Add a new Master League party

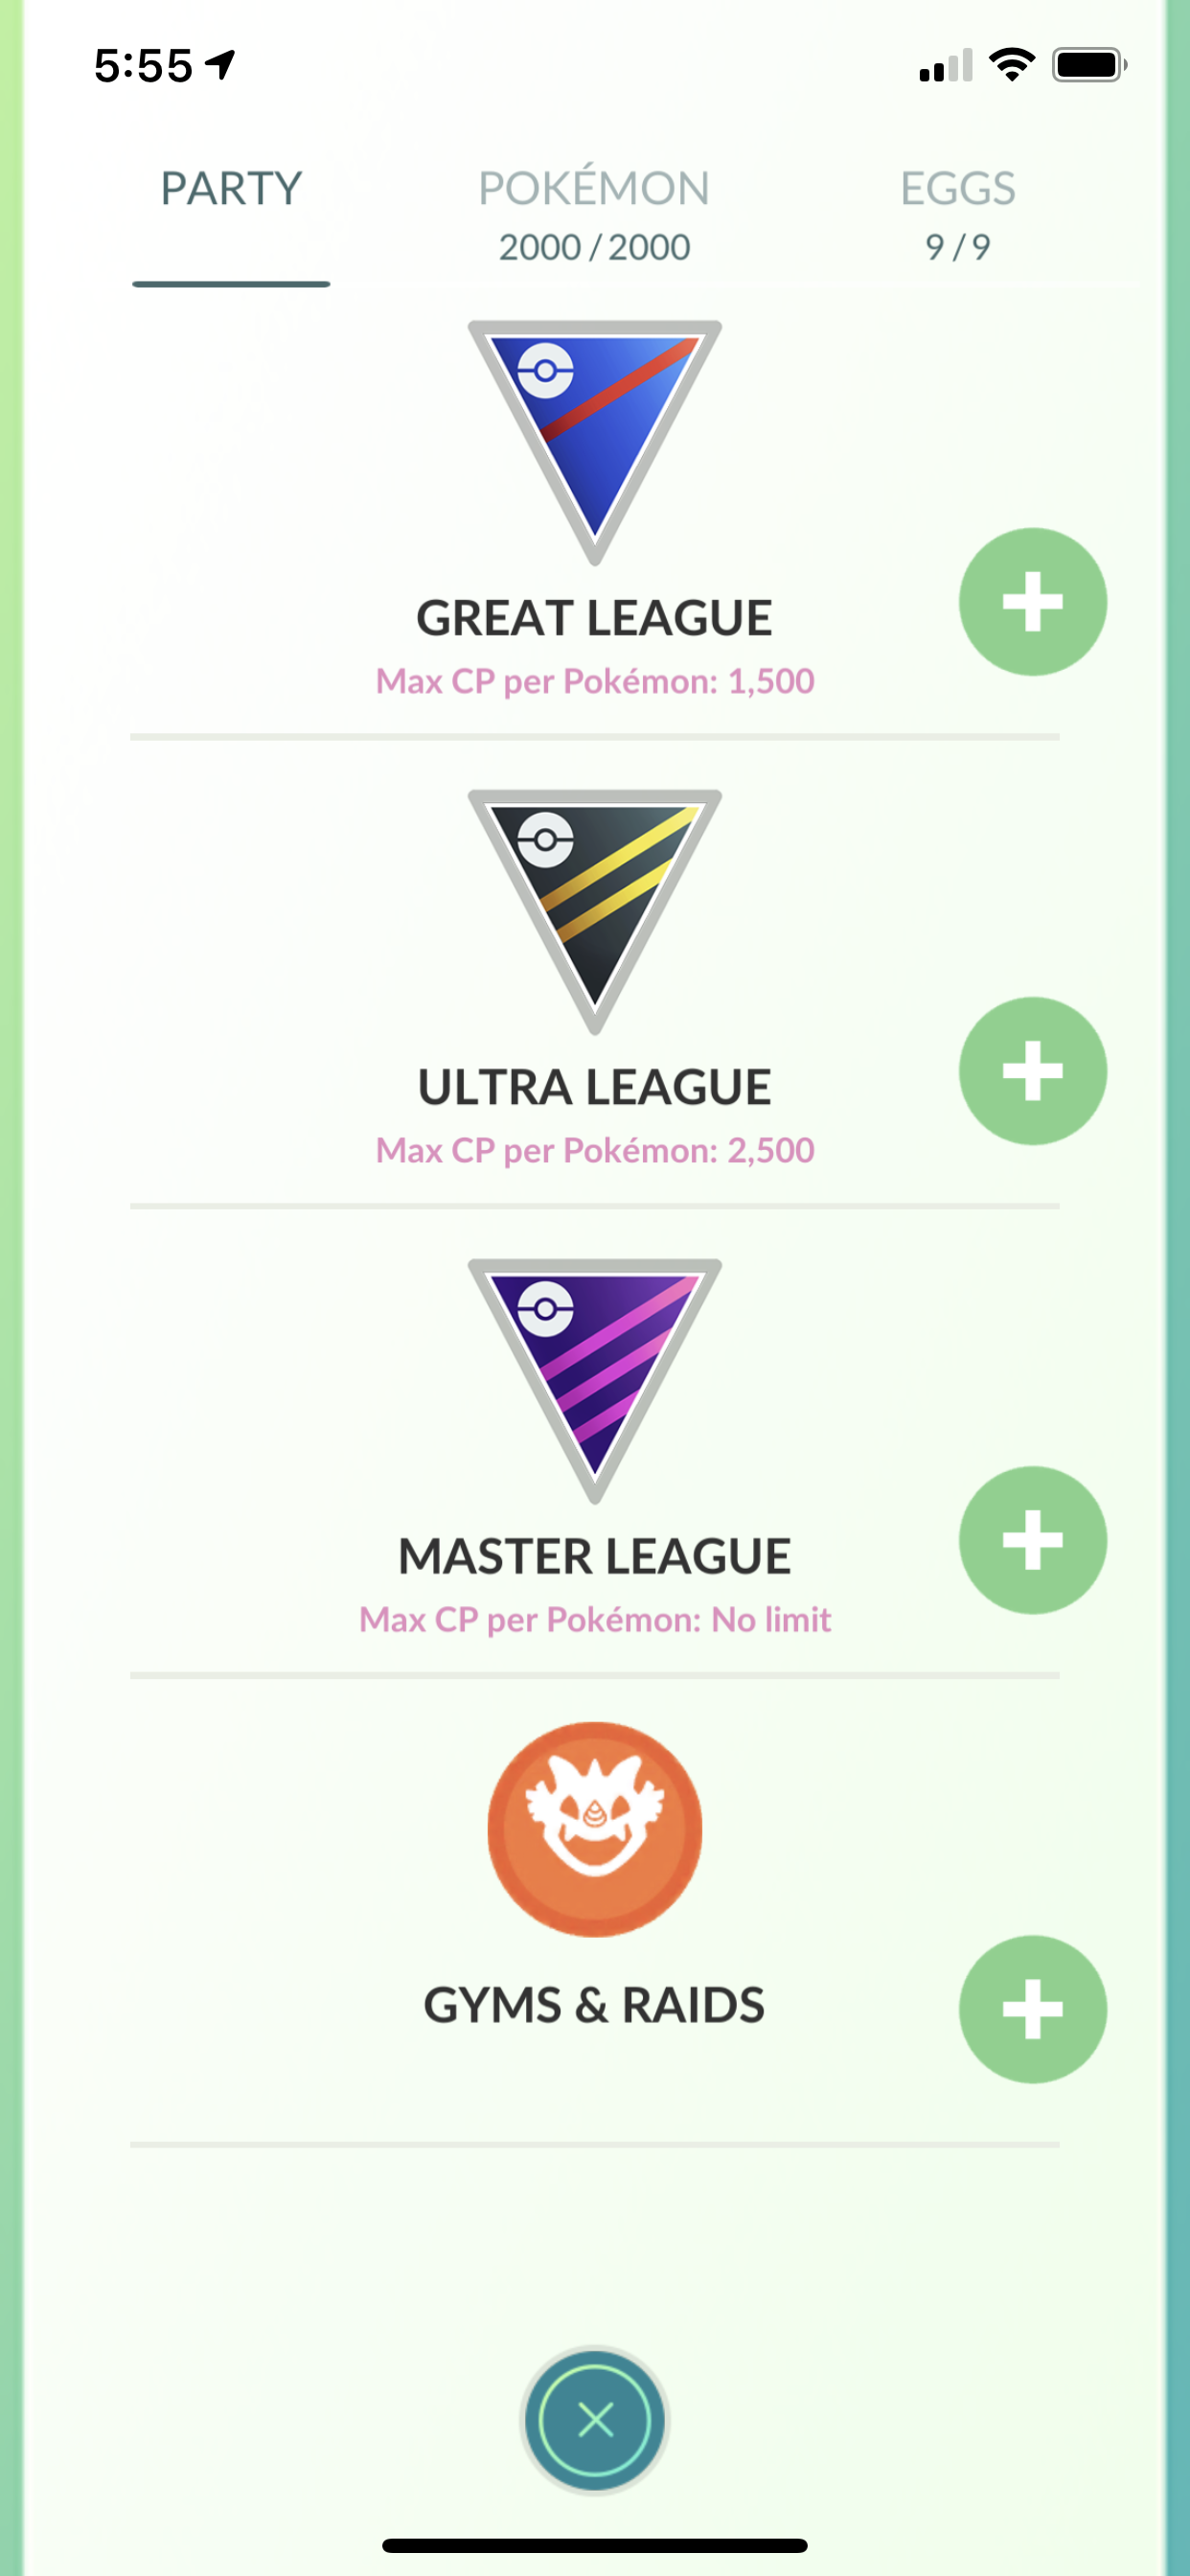click(x=1033, y=1540)
